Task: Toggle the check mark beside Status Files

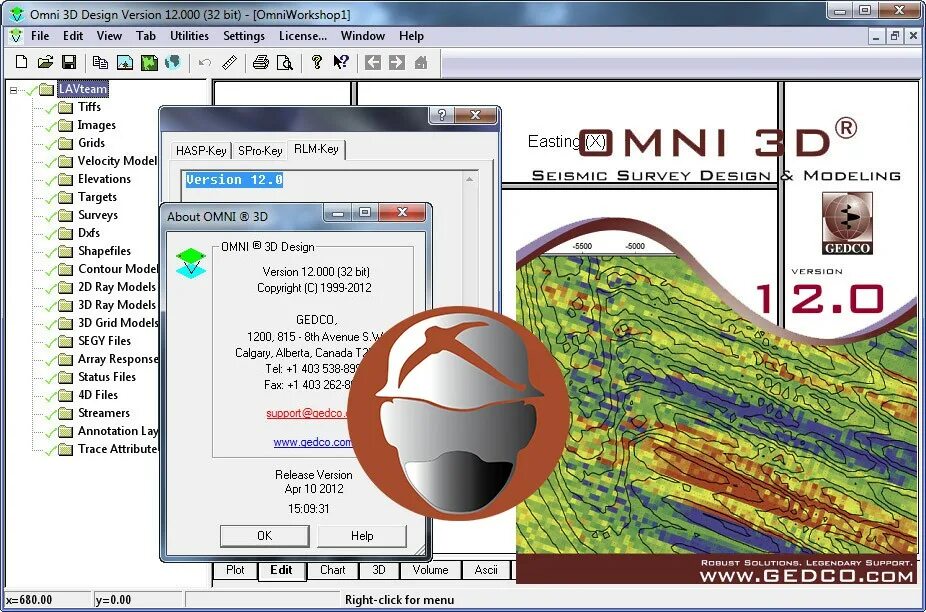Action: 51,377
